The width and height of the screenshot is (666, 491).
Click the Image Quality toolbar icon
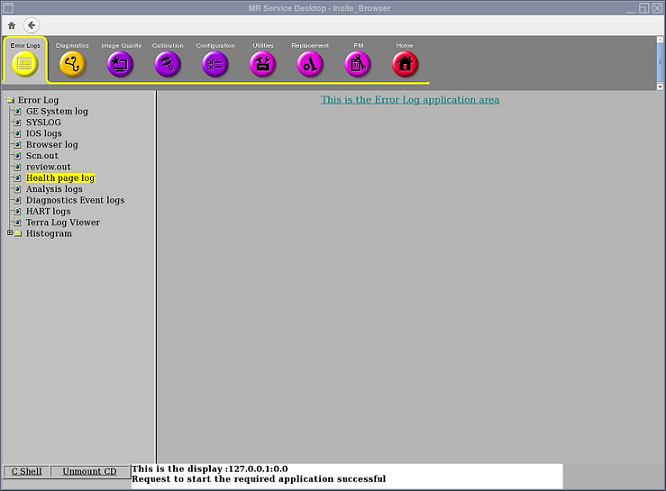(x=120, y=64)
